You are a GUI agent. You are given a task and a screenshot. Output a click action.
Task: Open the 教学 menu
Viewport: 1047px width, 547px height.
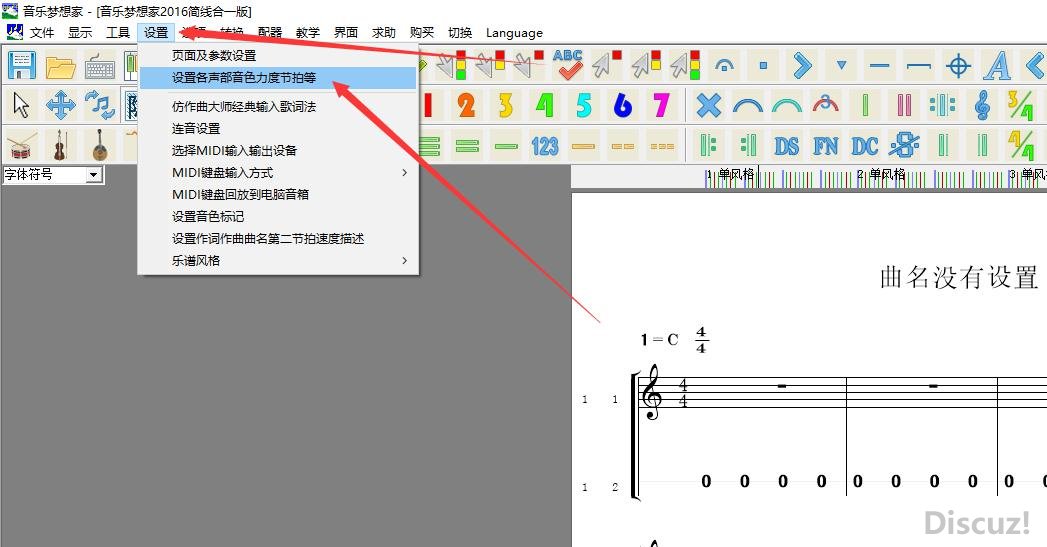click(308, 32)
